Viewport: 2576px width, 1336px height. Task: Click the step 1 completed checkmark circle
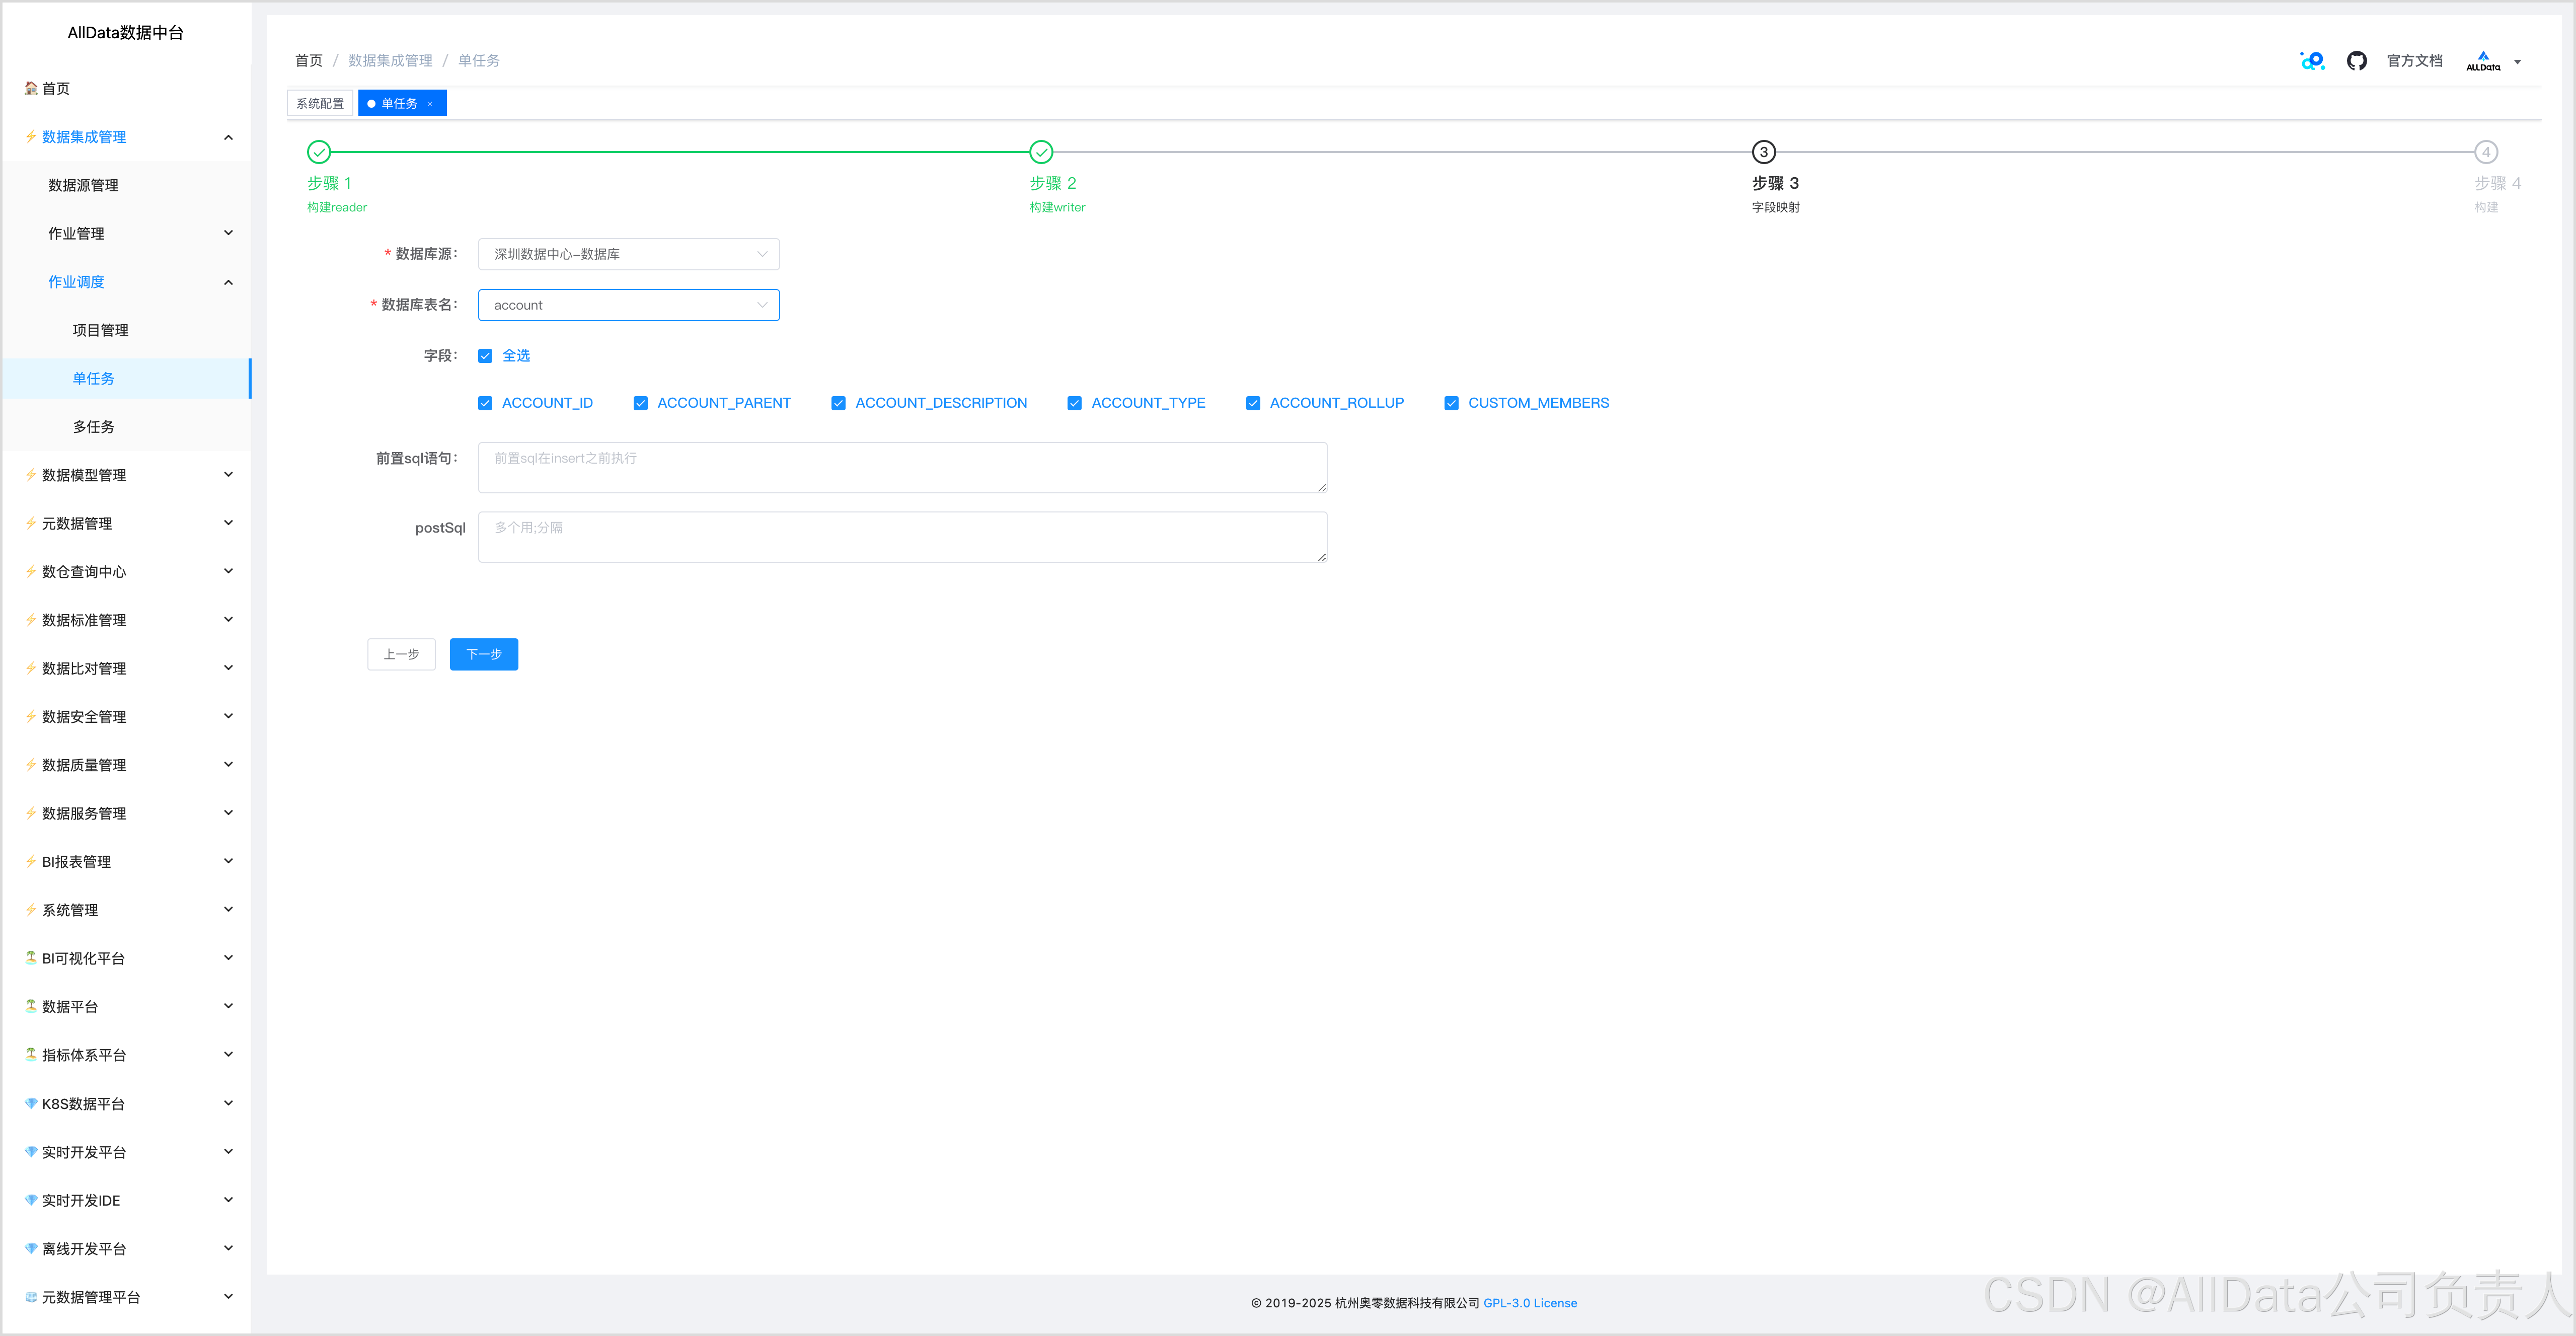[319, 152]
